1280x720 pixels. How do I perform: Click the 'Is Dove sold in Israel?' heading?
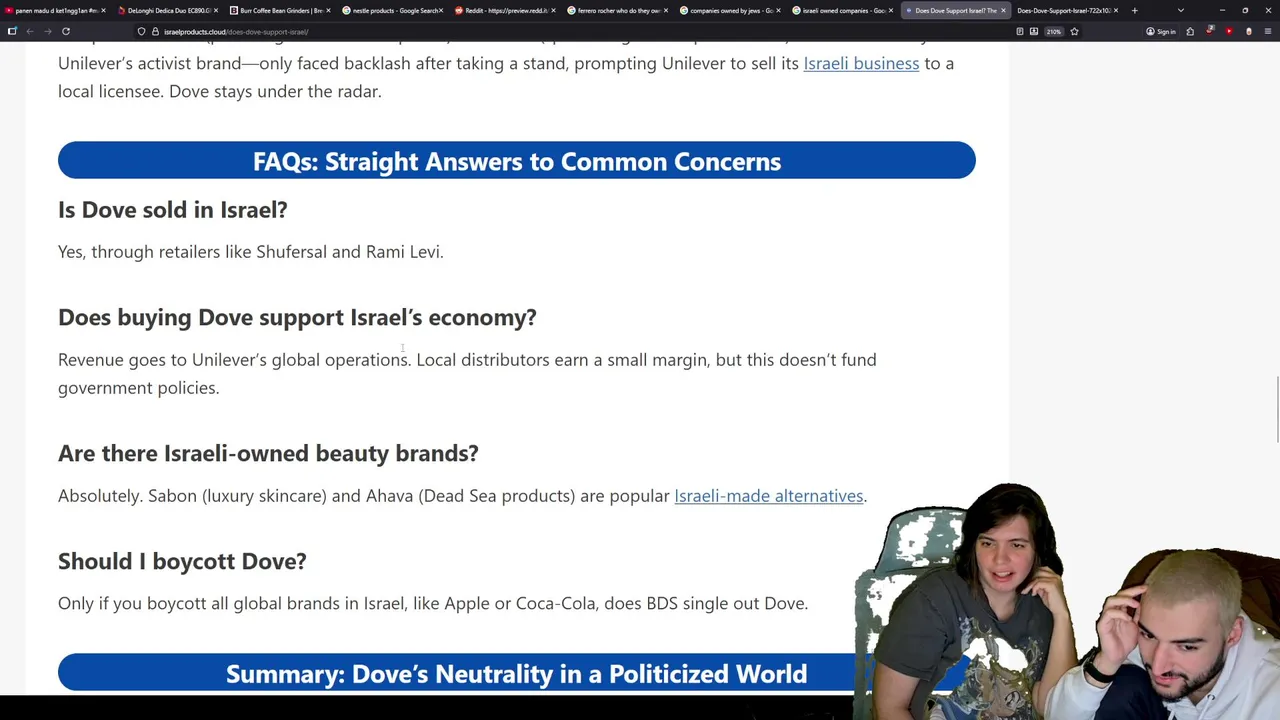coord(172,210)
